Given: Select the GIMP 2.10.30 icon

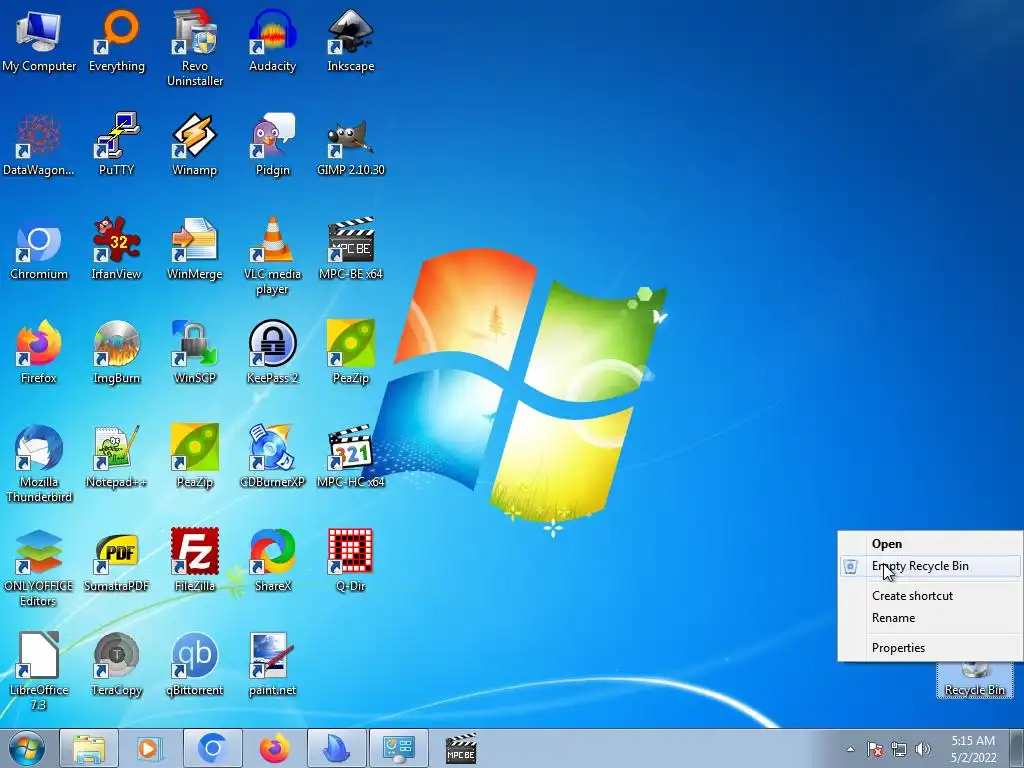Looking at the screenshot, I should (351, 144).
